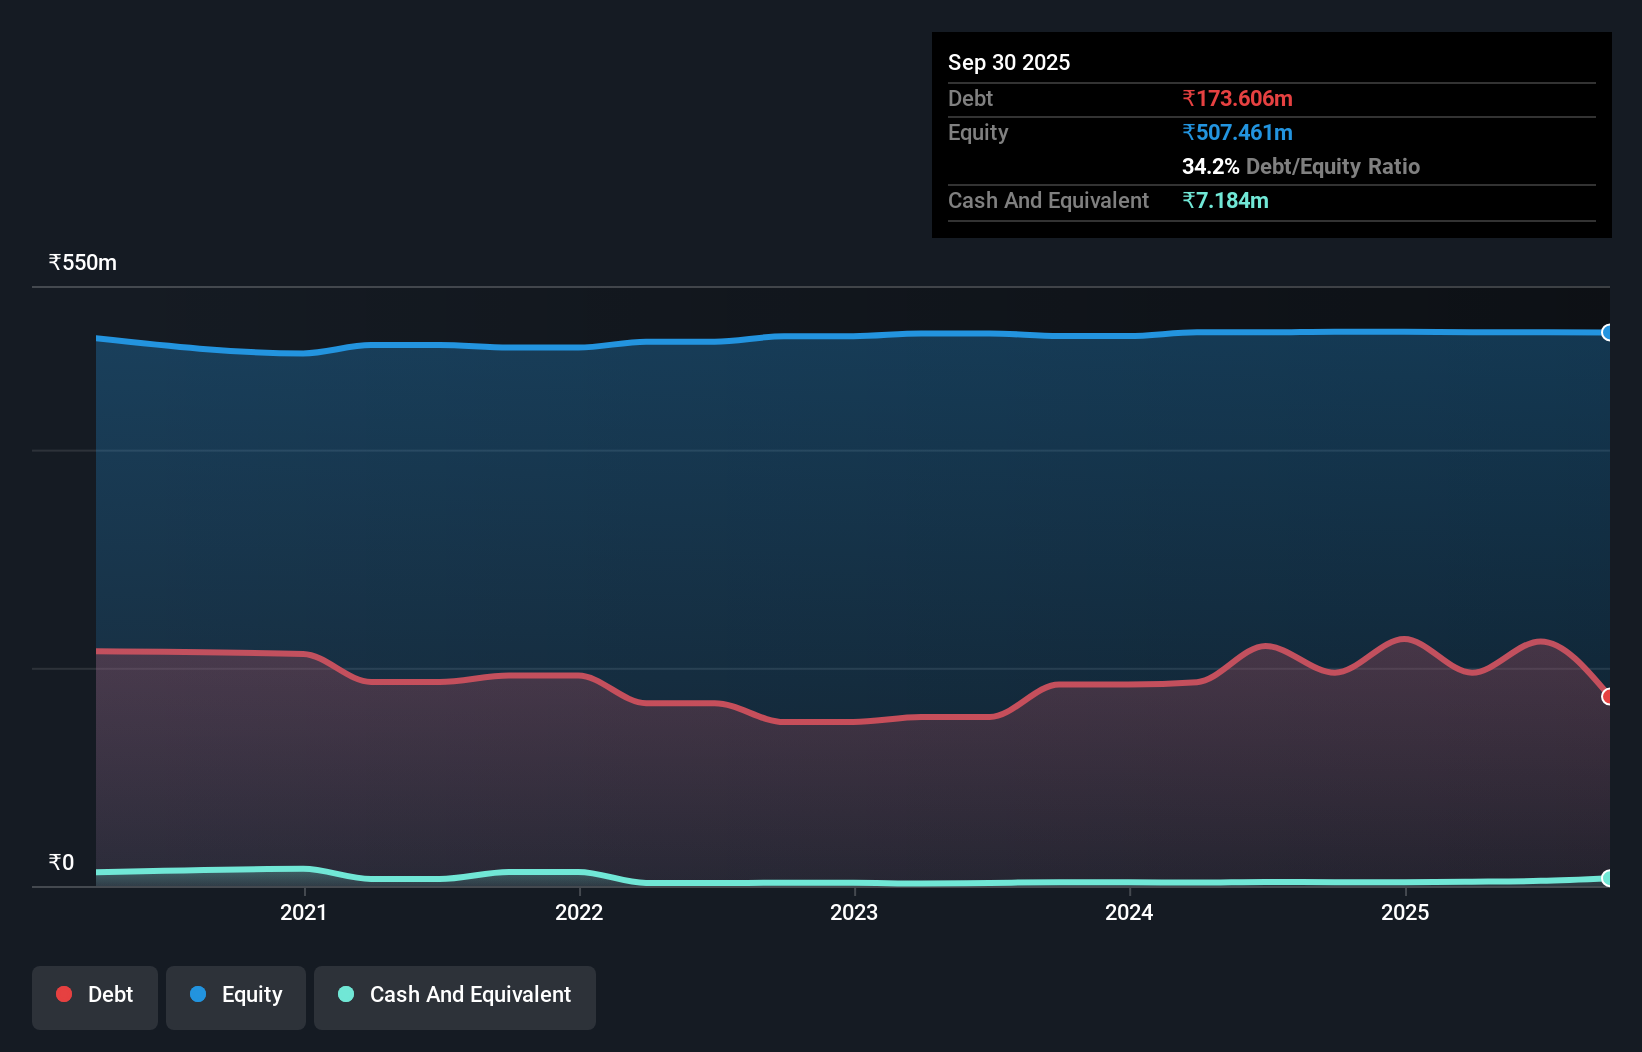Toggle the Equity series visibility
1642x1052 pixels.
tap(235, 995)
